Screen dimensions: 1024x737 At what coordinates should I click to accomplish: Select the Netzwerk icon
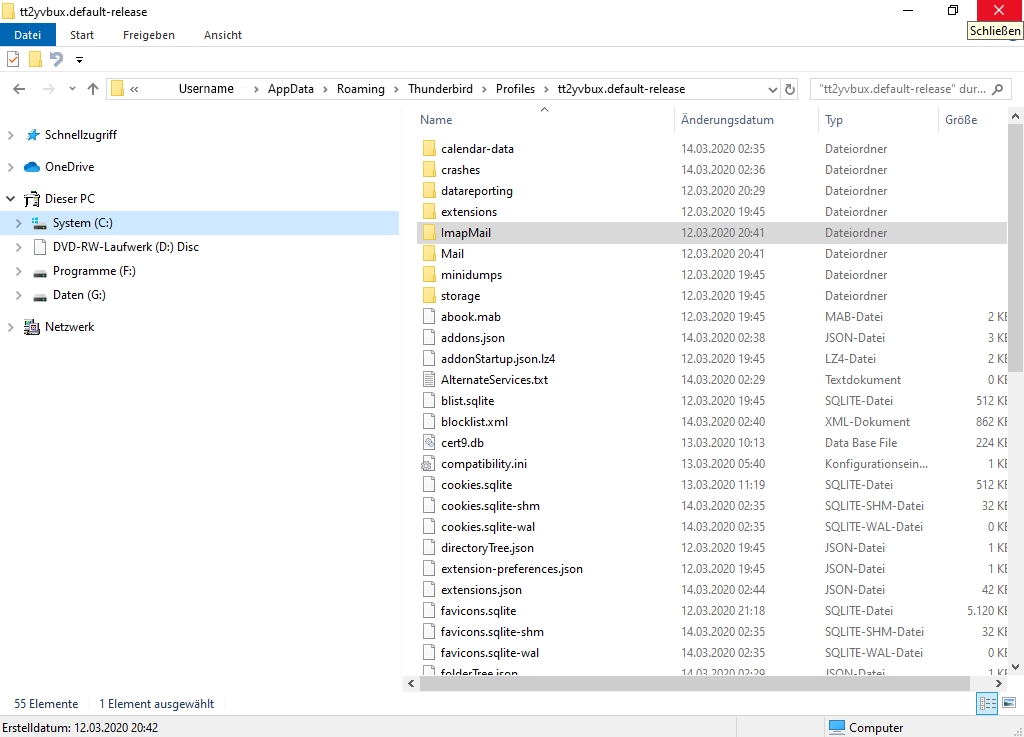32,327
